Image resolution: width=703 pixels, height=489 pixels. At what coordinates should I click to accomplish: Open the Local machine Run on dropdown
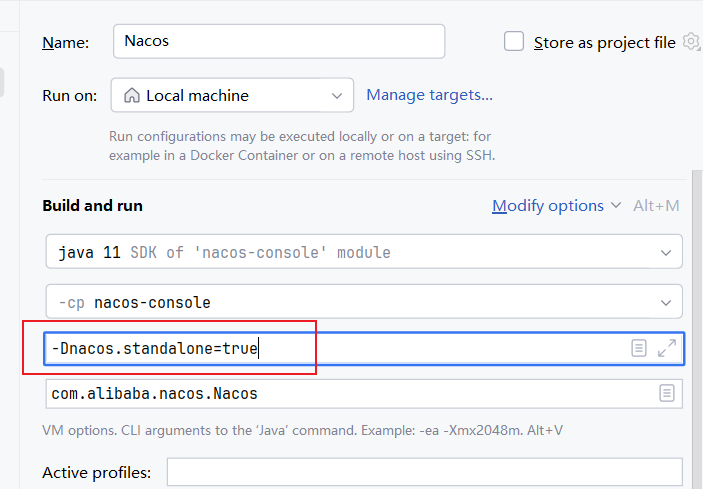pos(232,96)
